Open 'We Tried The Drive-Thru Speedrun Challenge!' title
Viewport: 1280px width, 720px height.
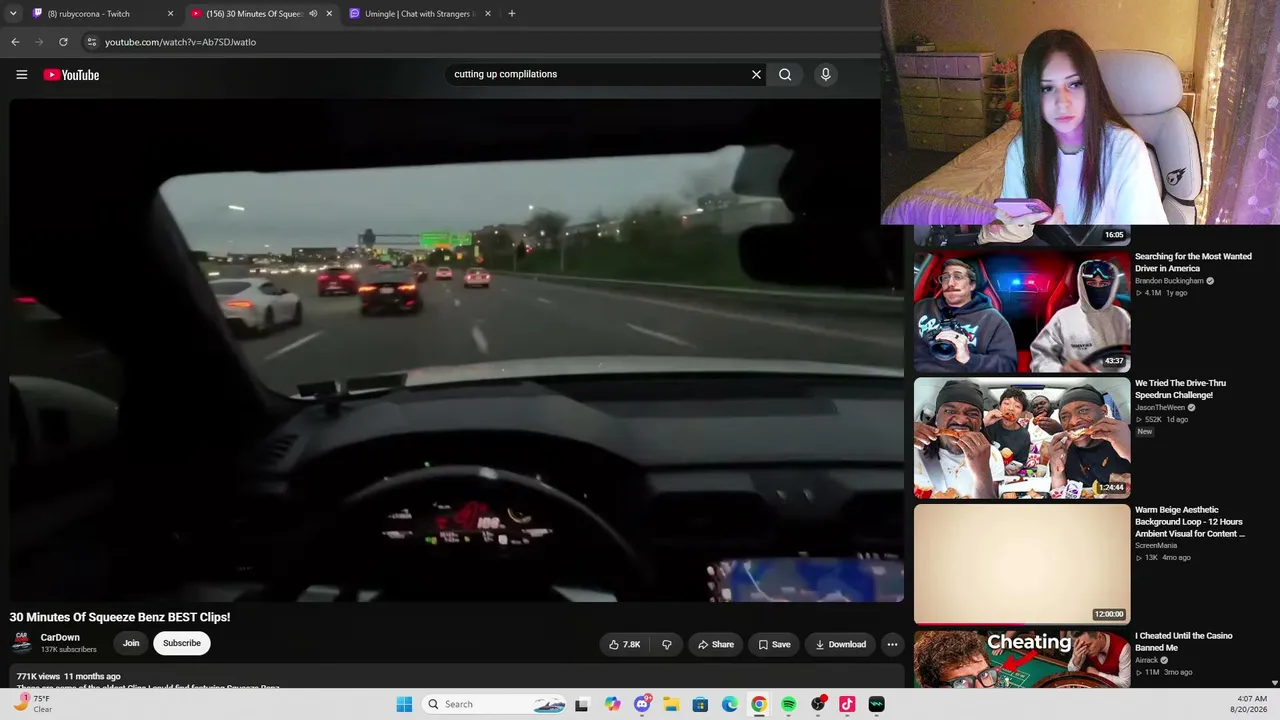click(1180, 389)
